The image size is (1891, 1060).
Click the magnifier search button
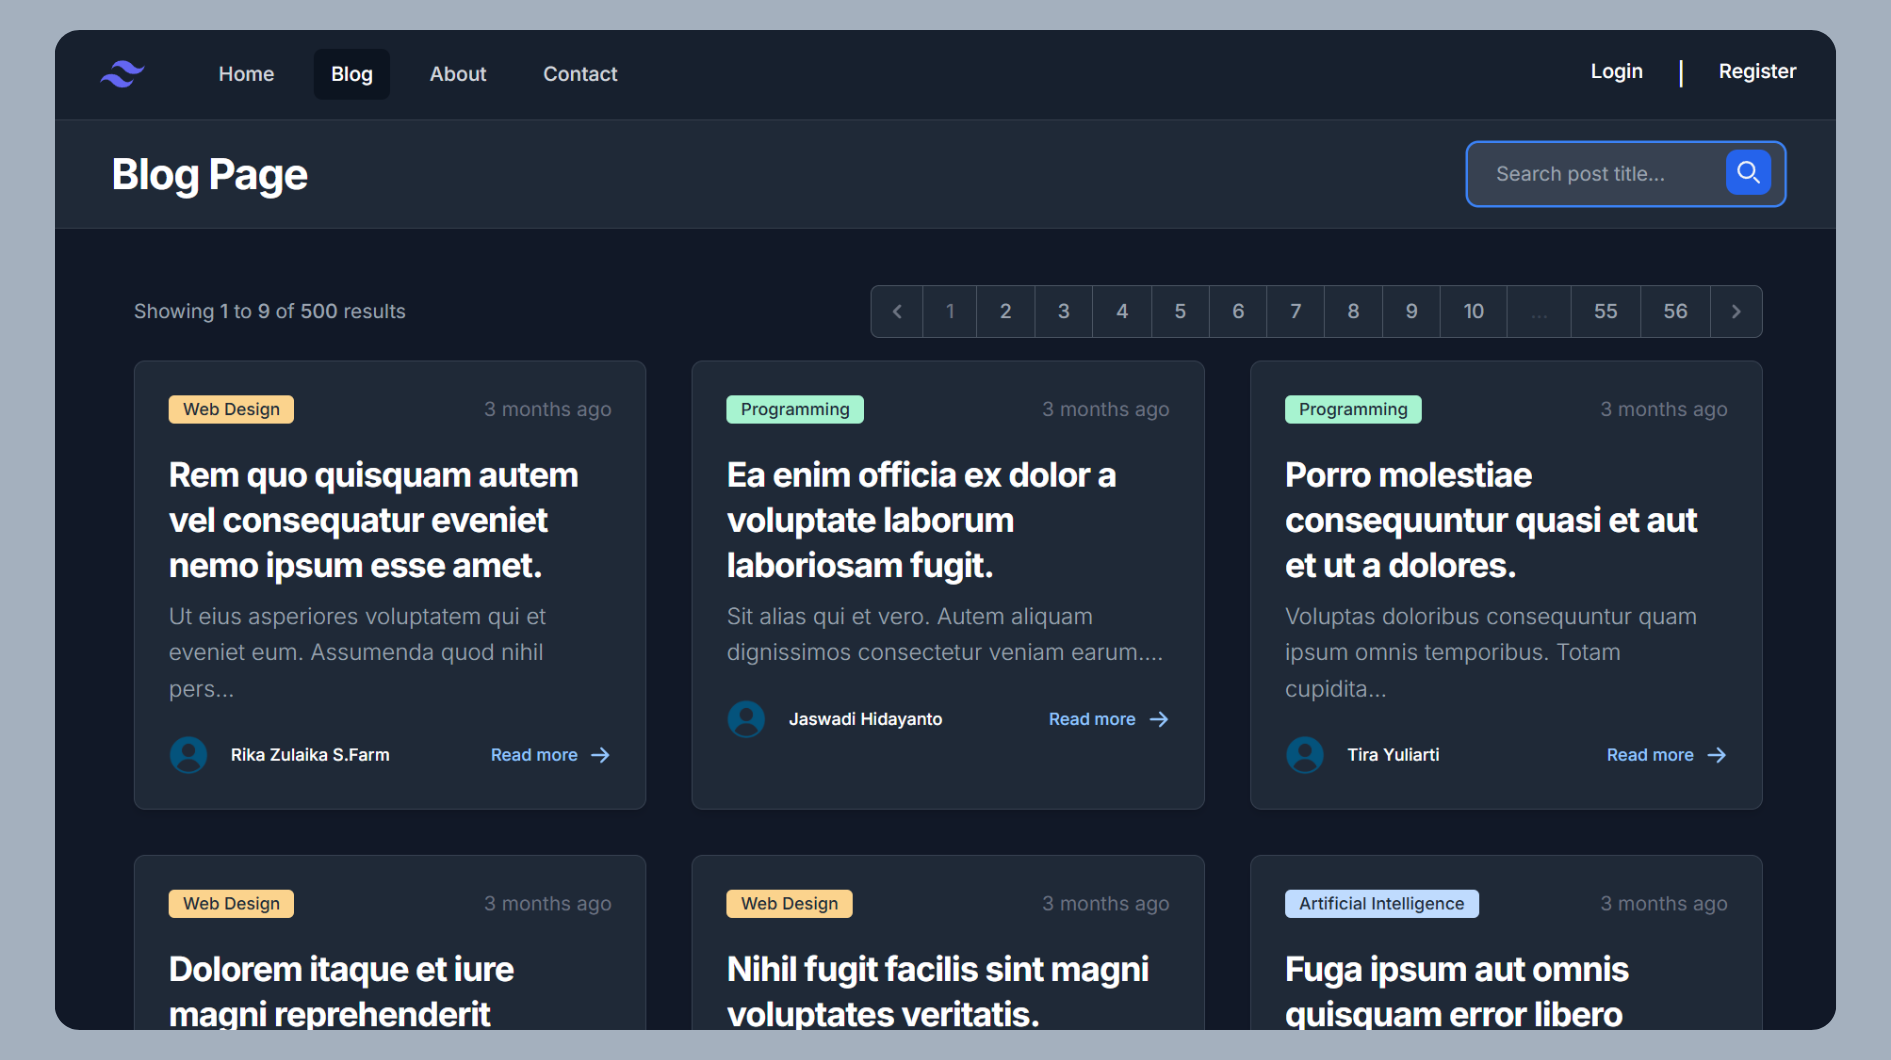(1748, 173)
